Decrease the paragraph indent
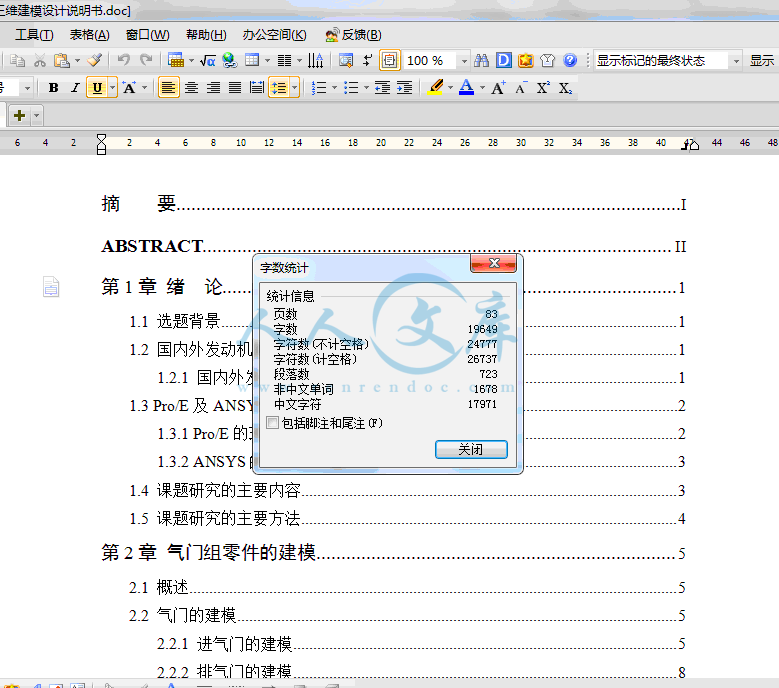Screen dimensions: 779x688 pos(382,88)
